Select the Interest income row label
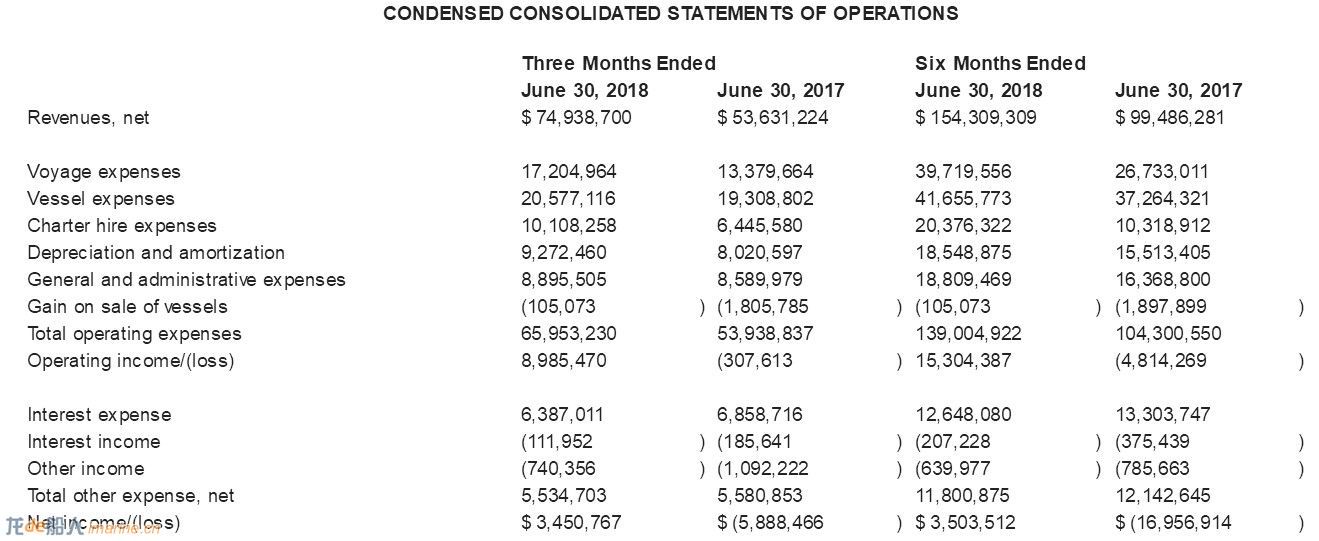This screenshot has width=1319, height=541. pyautogui.click(x=93, y=442)
